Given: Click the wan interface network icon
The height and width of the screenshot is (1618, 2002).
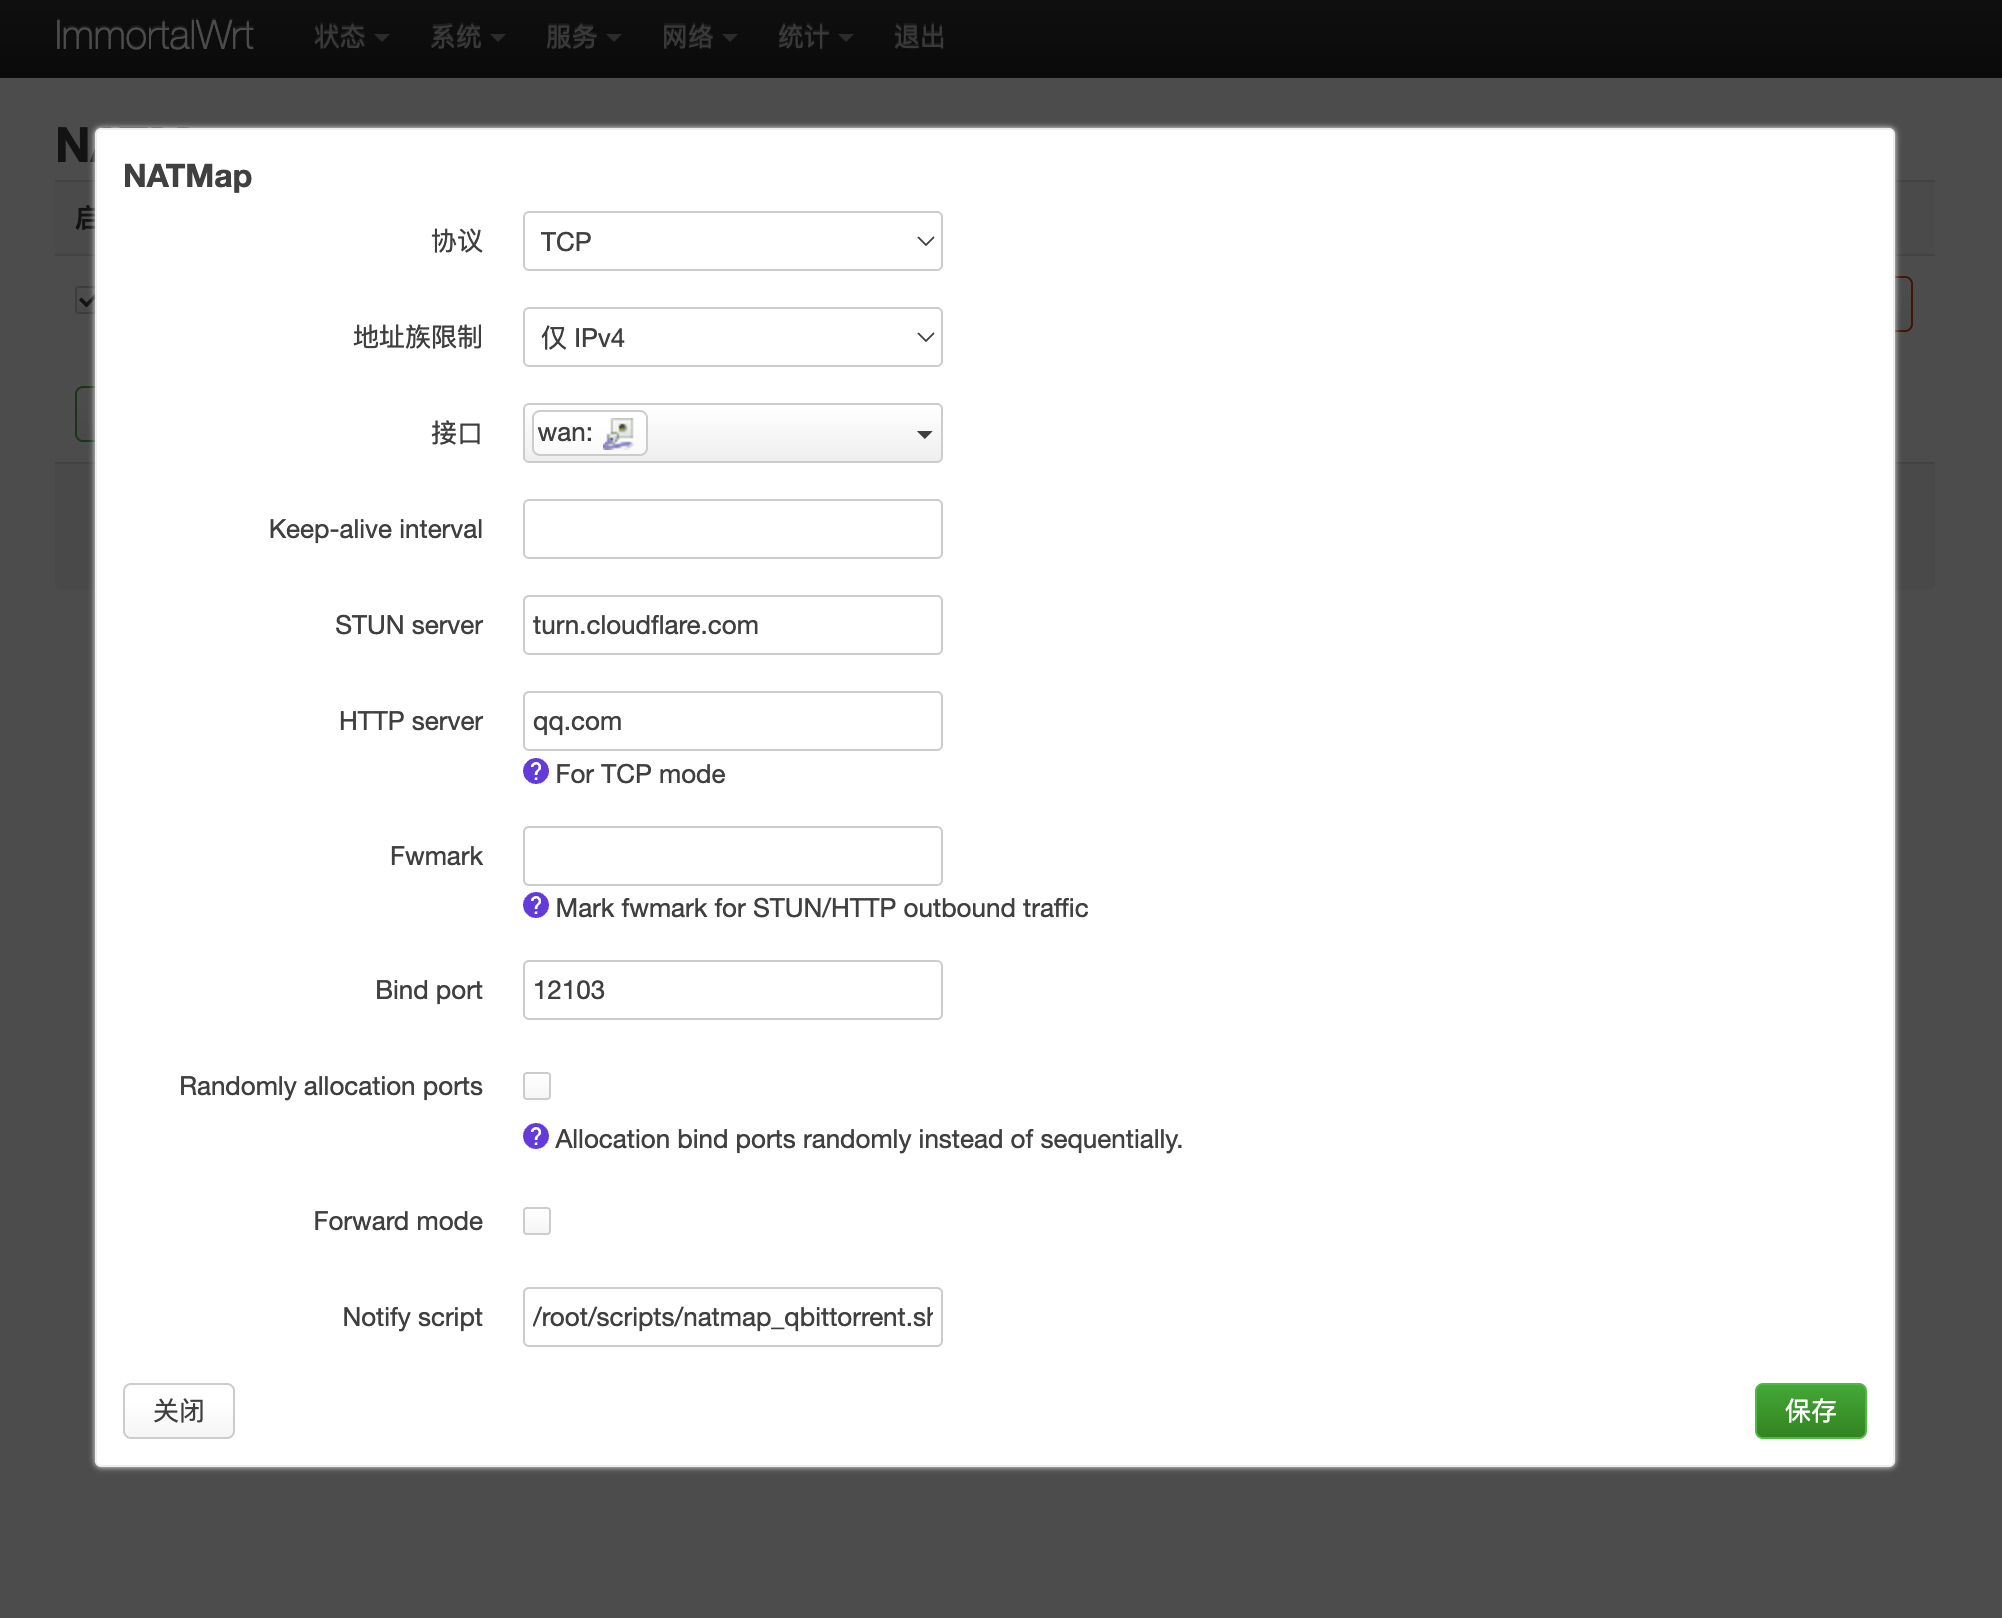Looking at the screenshot, I should point(619,433).
